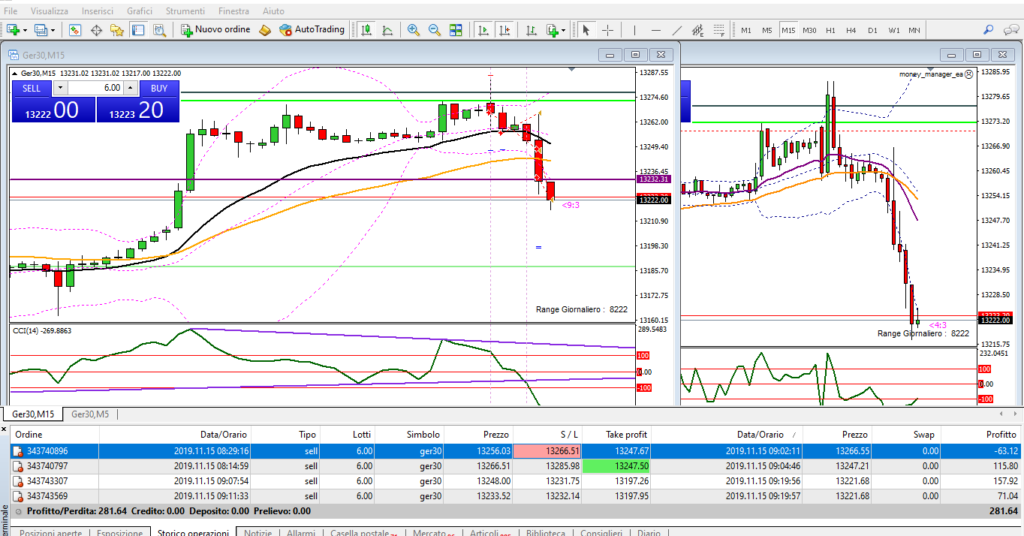Select the Fibonacci Retracement tool
The height and width of the screenshot is (536, 1024).
coord(718,30)
